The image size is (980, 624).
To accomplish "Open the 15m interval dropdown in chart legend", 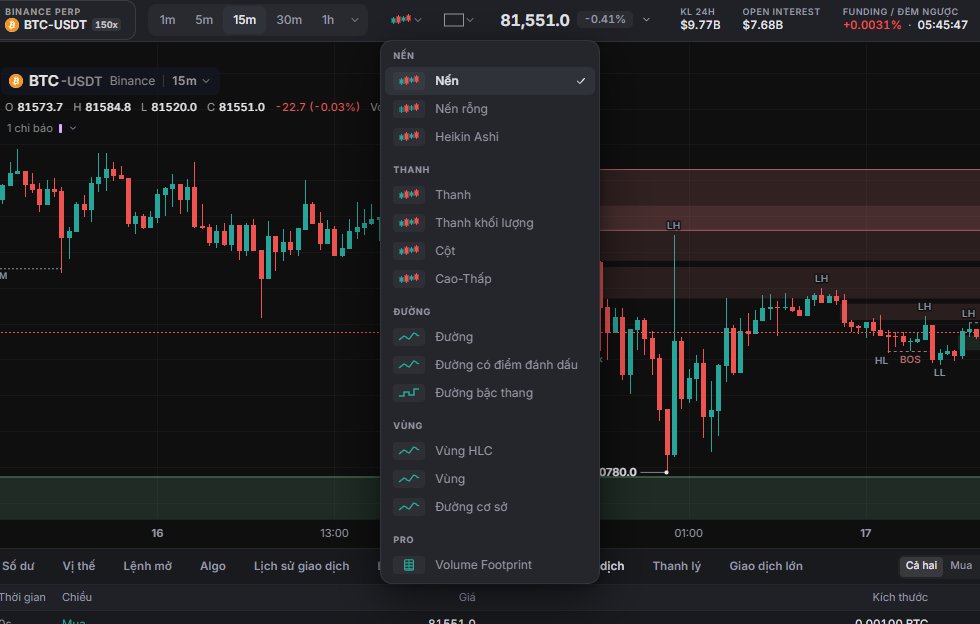I will tap(191, 81).
